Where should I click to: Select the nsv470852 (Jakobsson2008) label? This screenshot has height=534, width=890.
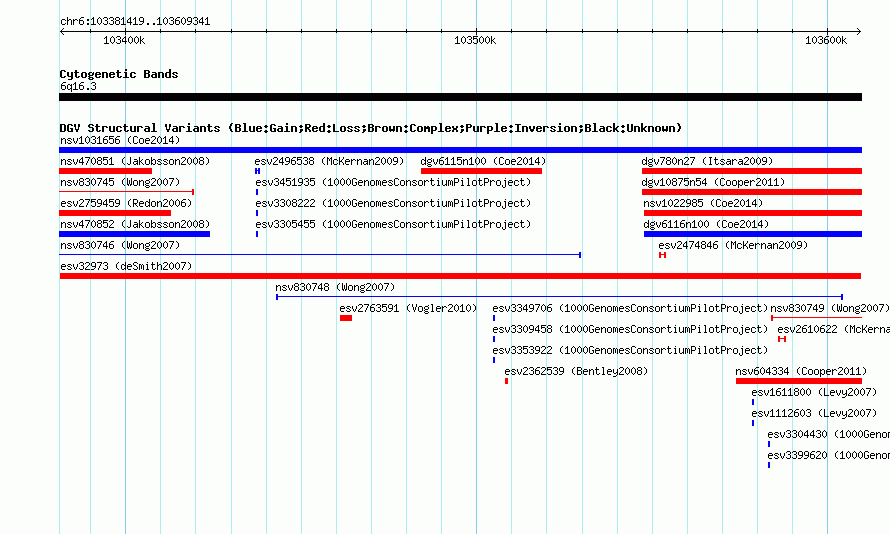pos(135,224)
